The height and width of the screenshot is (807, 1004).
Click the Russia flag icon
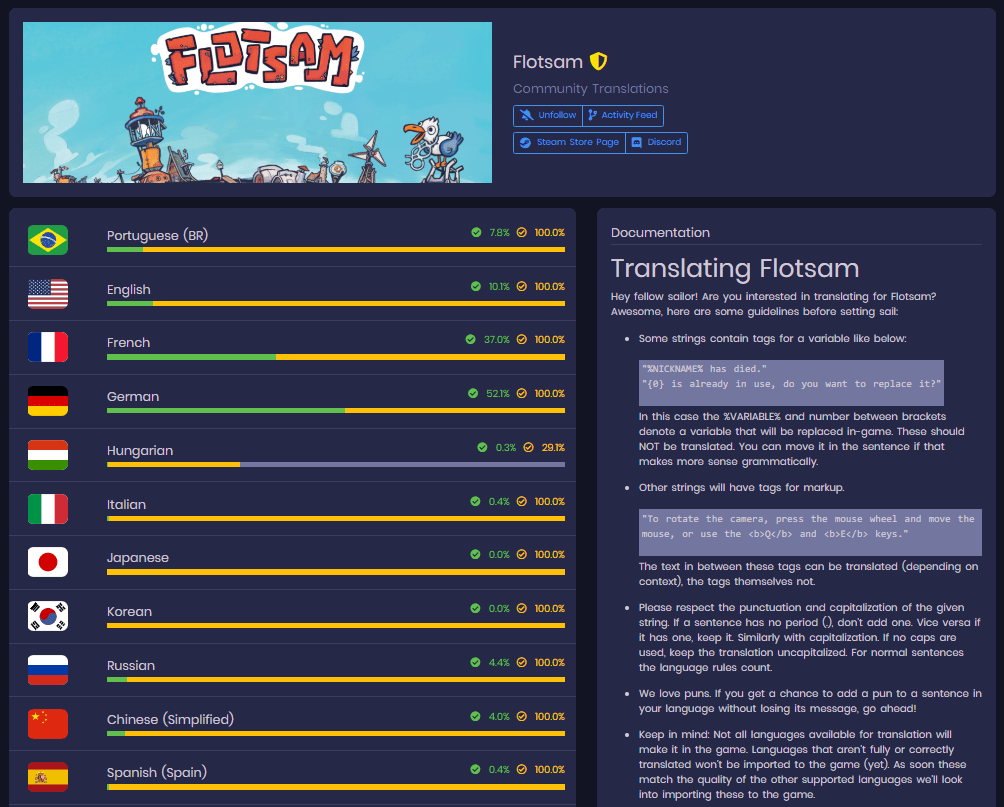click(48, 669)
